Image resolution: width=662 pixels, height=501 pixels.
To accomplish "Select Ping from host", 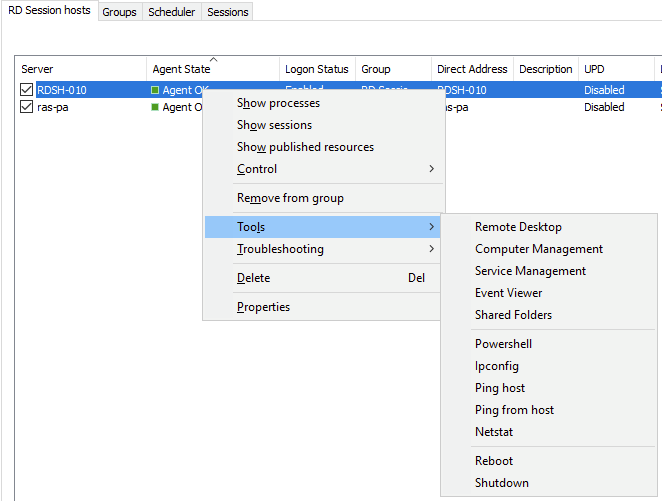I will (549, 410).
